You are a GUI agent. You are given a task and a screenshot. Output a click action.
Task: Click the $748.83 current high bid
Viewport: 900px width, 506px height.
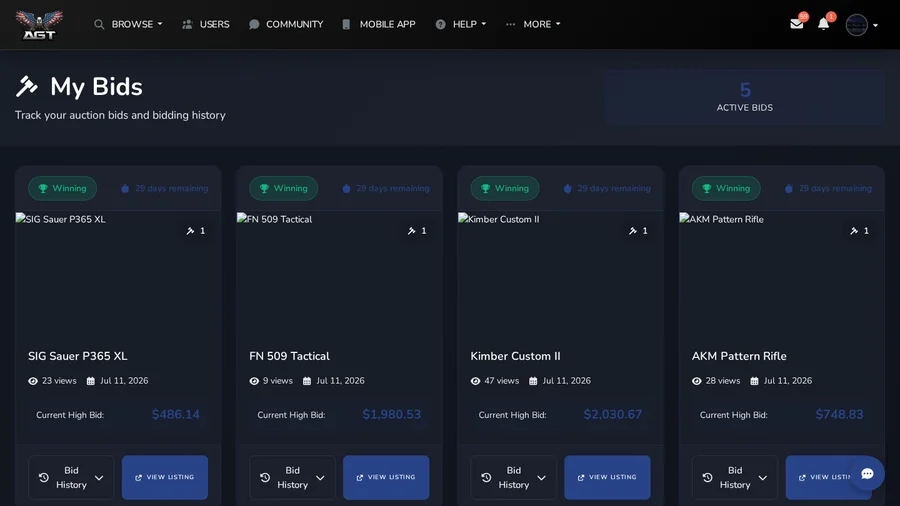(839, 414)
